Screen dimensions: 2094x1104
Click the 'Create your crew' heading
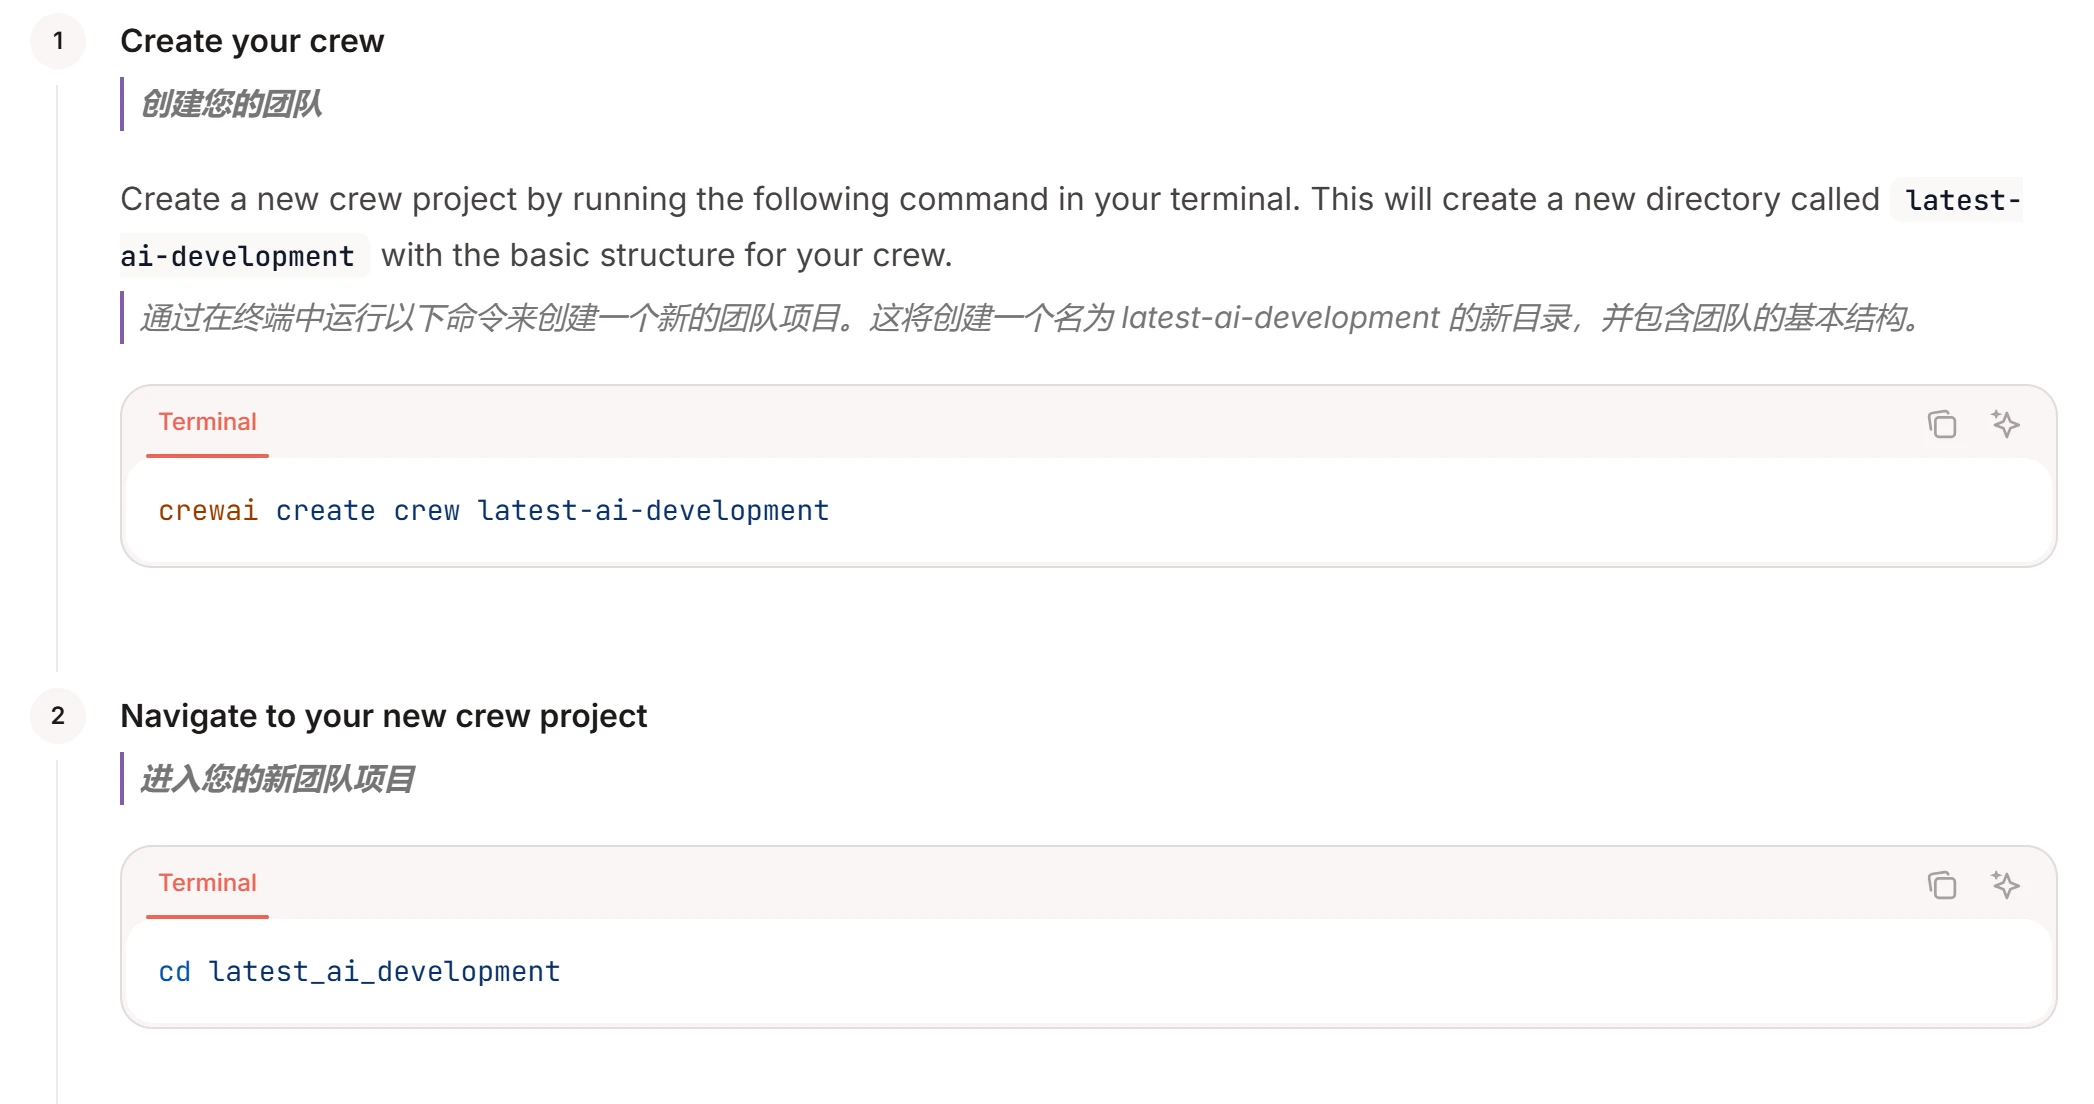[252, 41]
